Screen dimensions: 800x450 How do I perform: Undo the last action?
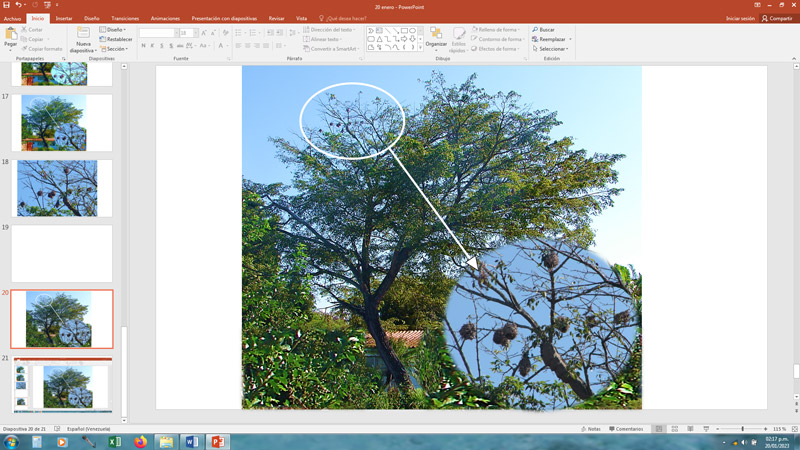pyautogui.click(x=18, y=5)
